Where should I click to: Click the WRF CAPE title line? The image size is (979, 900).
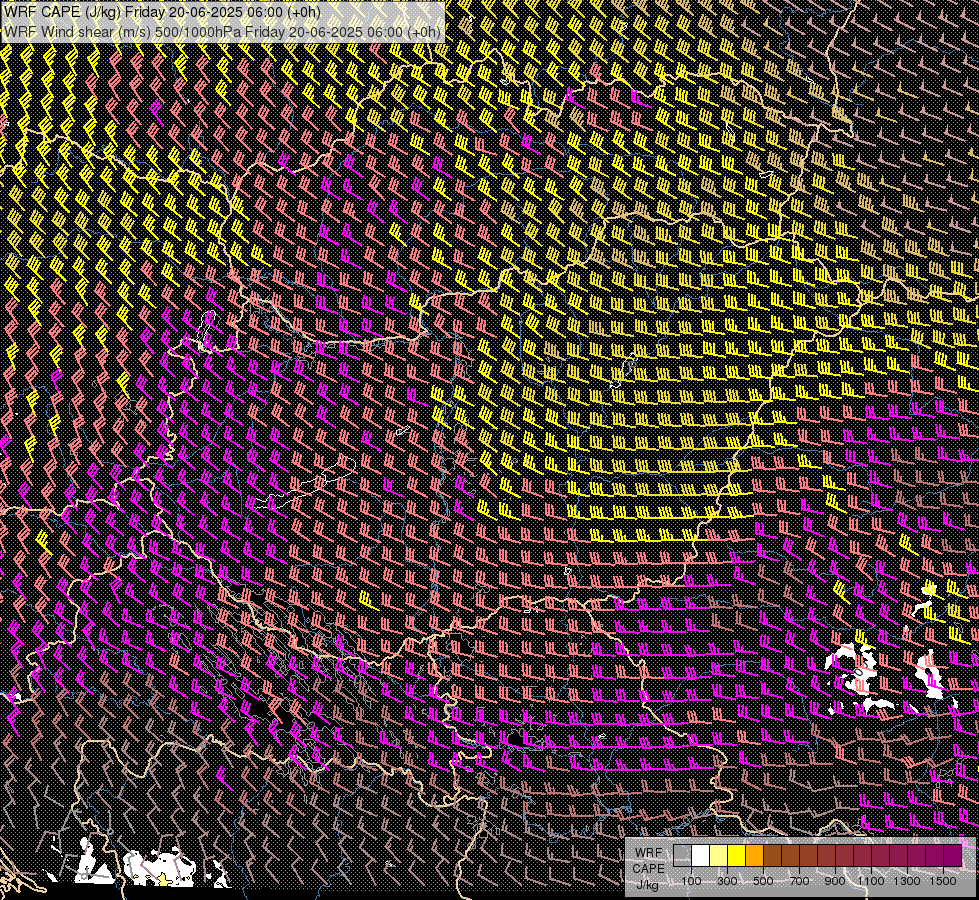pos(162,12)
